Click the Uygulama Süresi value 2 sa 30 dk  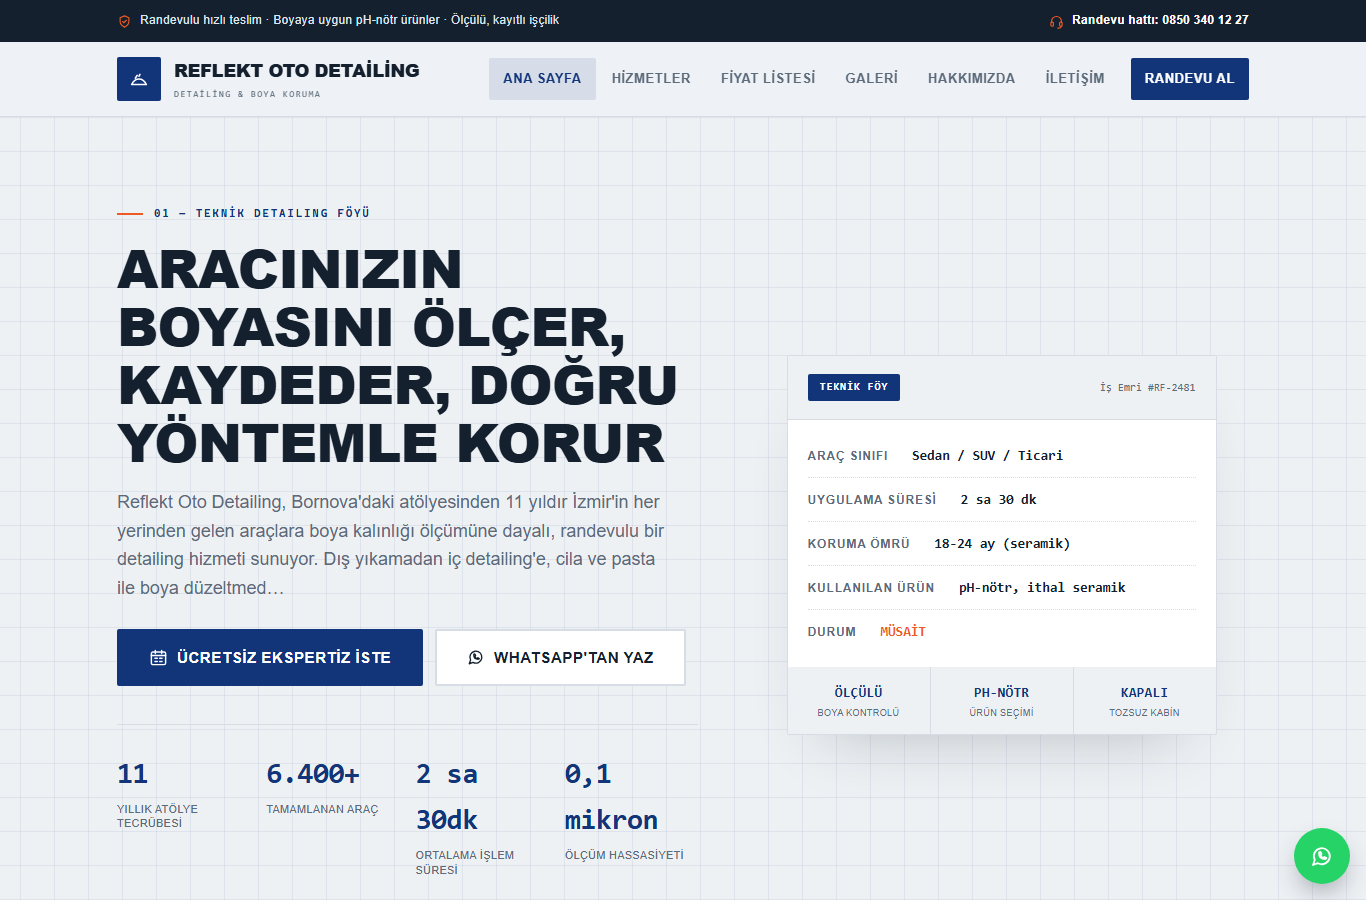[x=998, y=500]
